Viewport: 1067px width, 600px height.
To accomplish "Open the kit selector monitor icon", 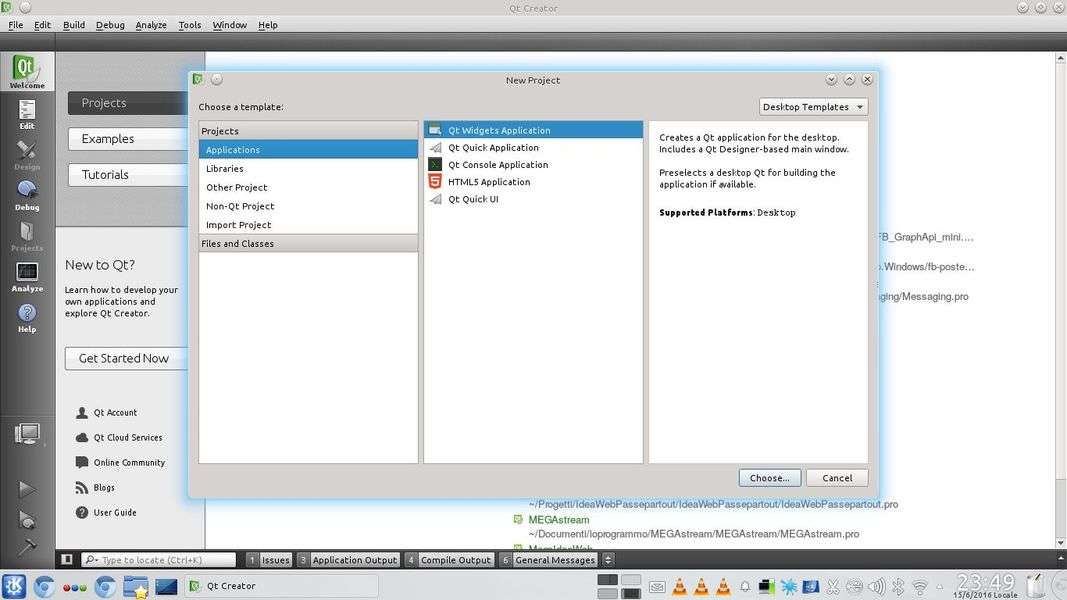I will pyautogui.click(x=27, y=433).
